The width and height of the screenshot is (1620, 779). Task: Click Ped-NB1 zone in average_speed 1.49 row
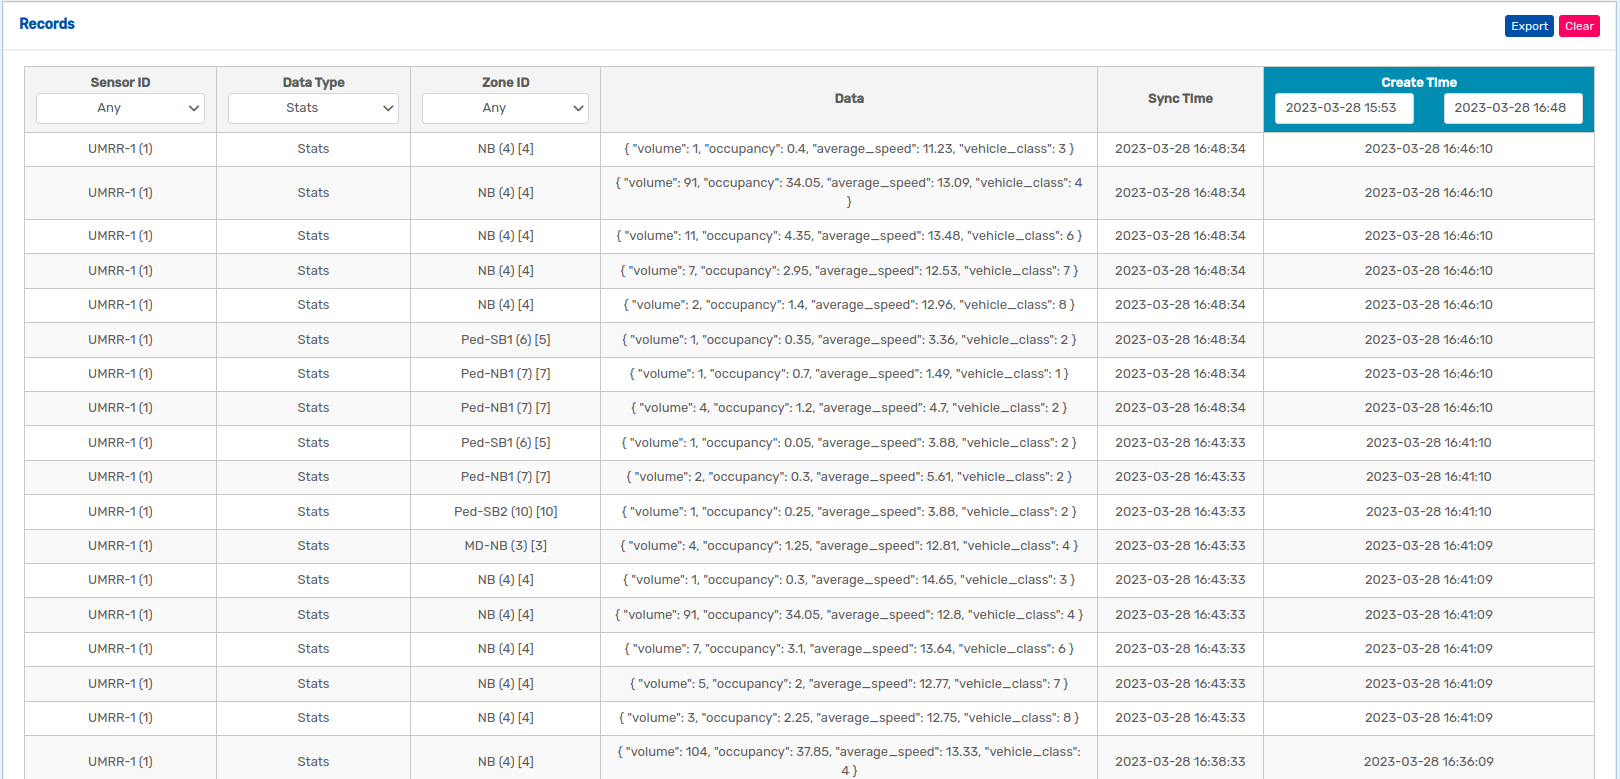(505, 374)
